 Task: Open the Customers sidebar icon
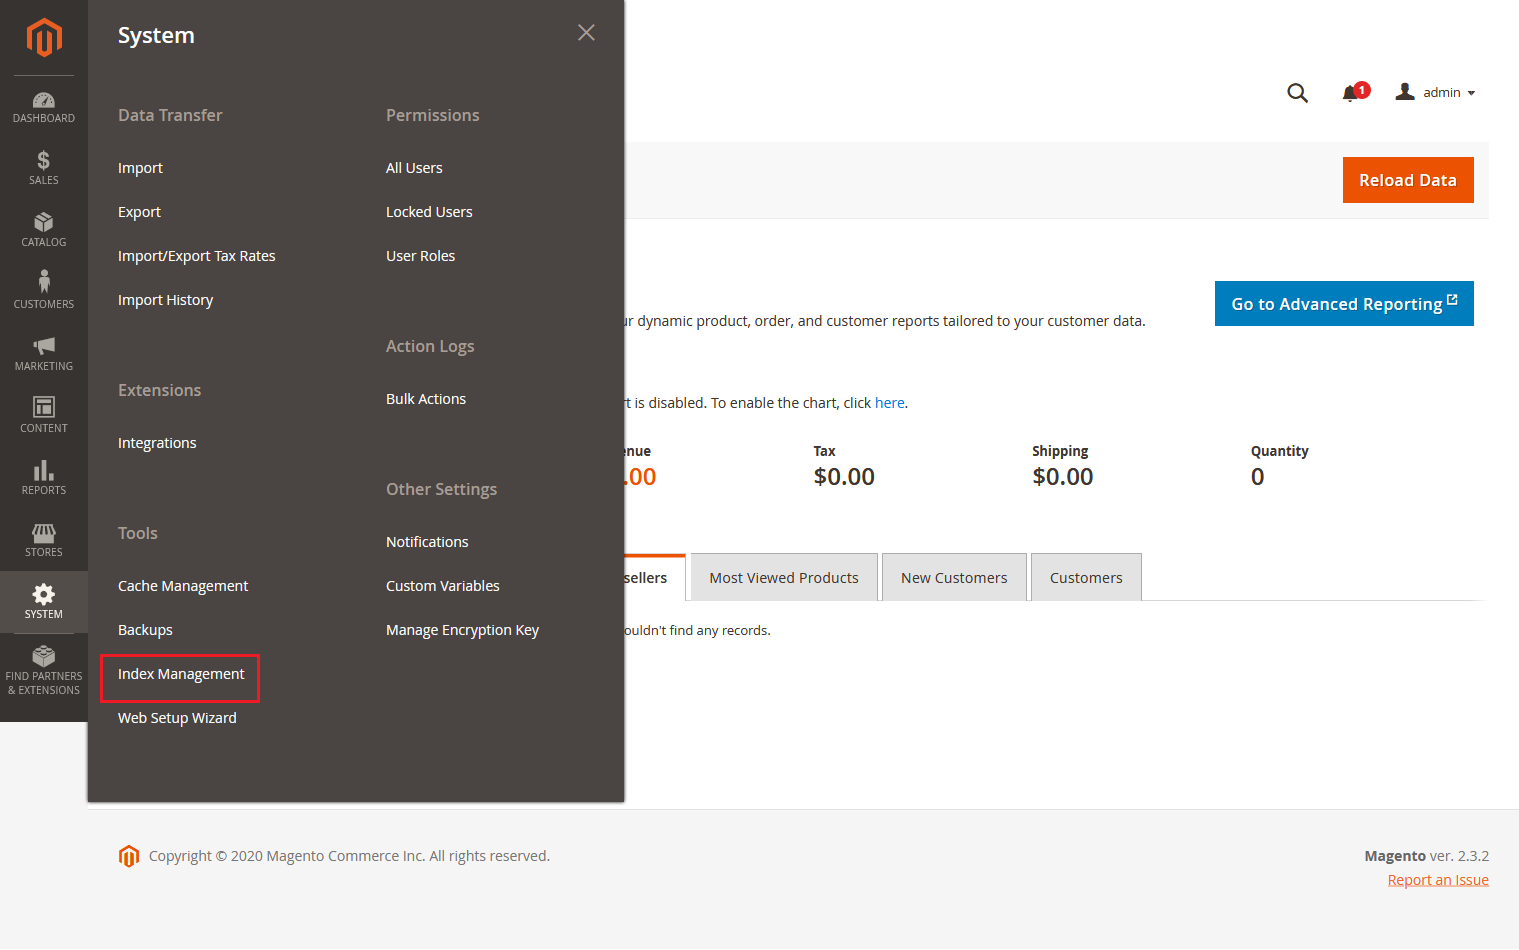(43, 290)
